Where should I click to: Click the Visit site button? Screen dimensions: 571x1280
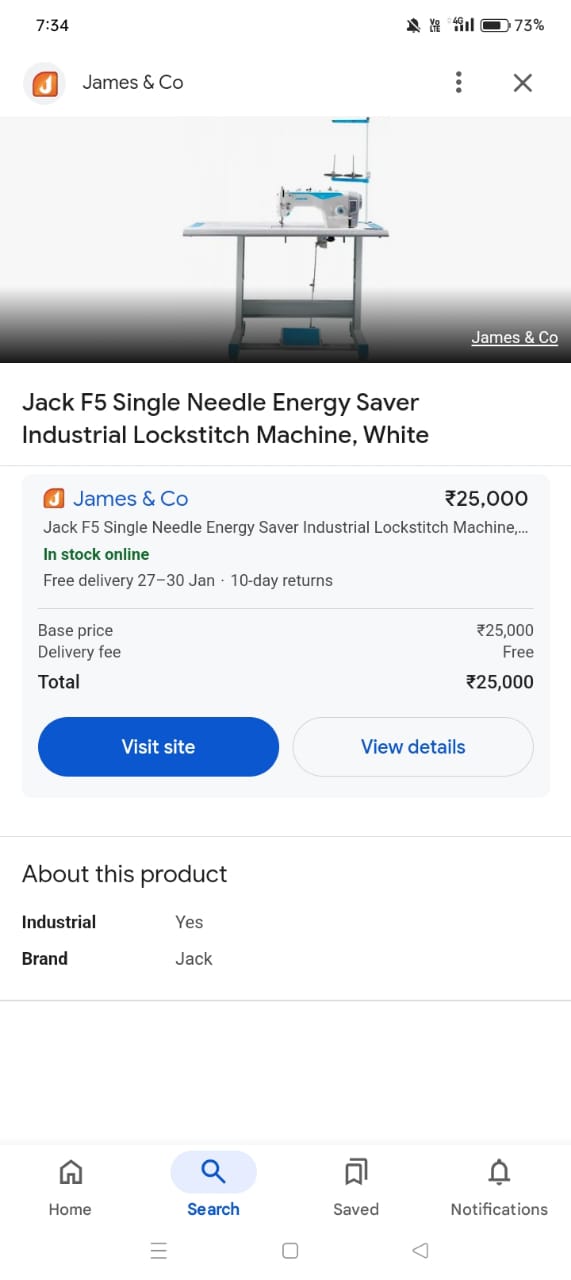pos(158,747)
